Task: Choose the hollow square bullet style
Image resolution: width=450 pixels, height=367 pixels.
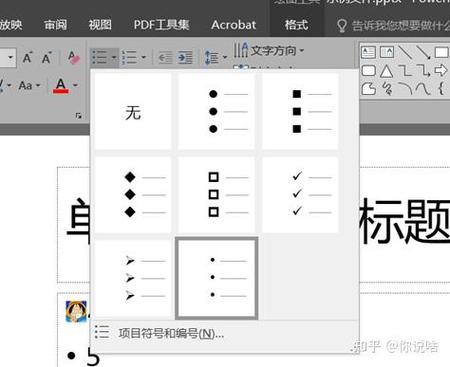Action: tap(217, 195)
